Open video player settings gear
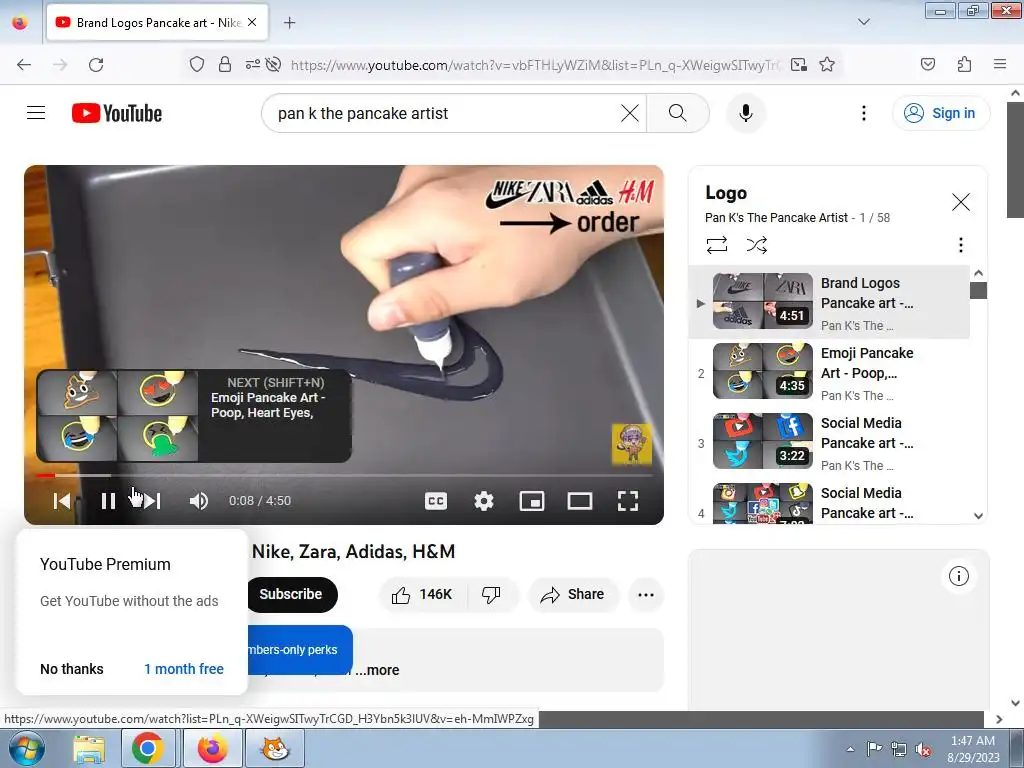The height and width of the screenshot is (768, 1024). click(x=483, y=501)
